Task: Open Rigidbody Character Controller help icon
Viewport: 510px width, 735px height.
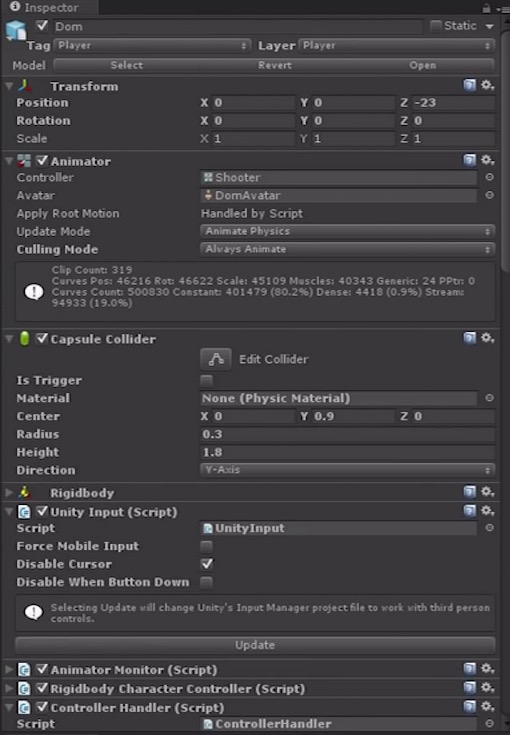Action: click(470, 688)
